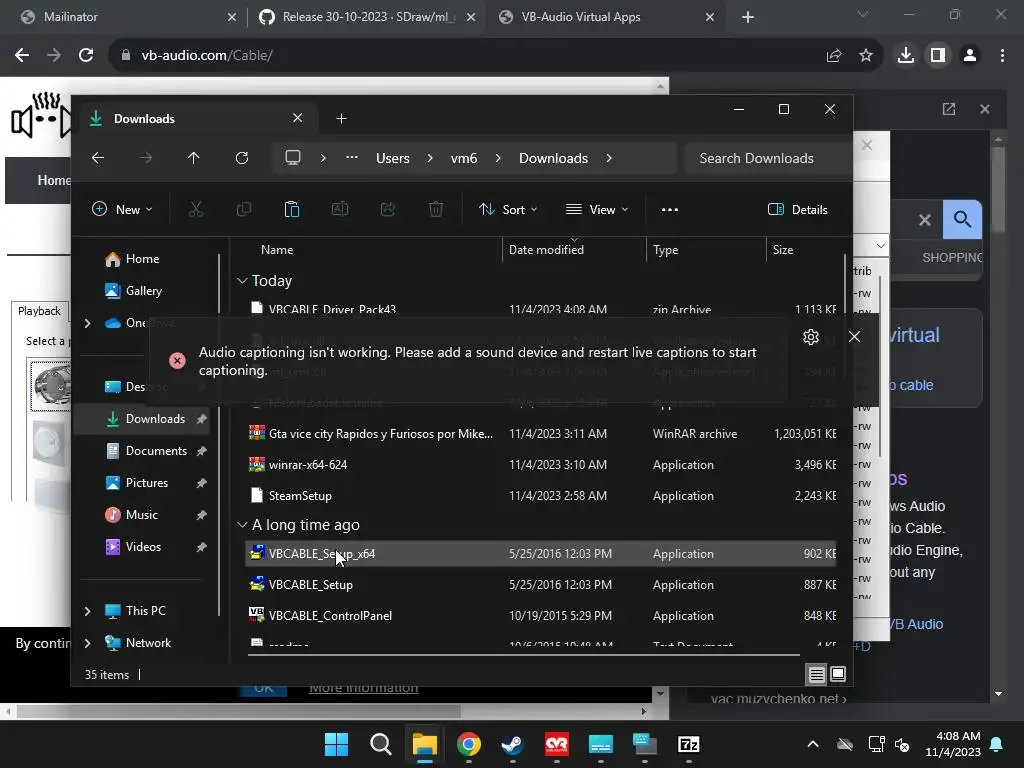Refresh the Downloads folder
The width and height of the screenshot is (1024, 768).
(x=242, y=158)
